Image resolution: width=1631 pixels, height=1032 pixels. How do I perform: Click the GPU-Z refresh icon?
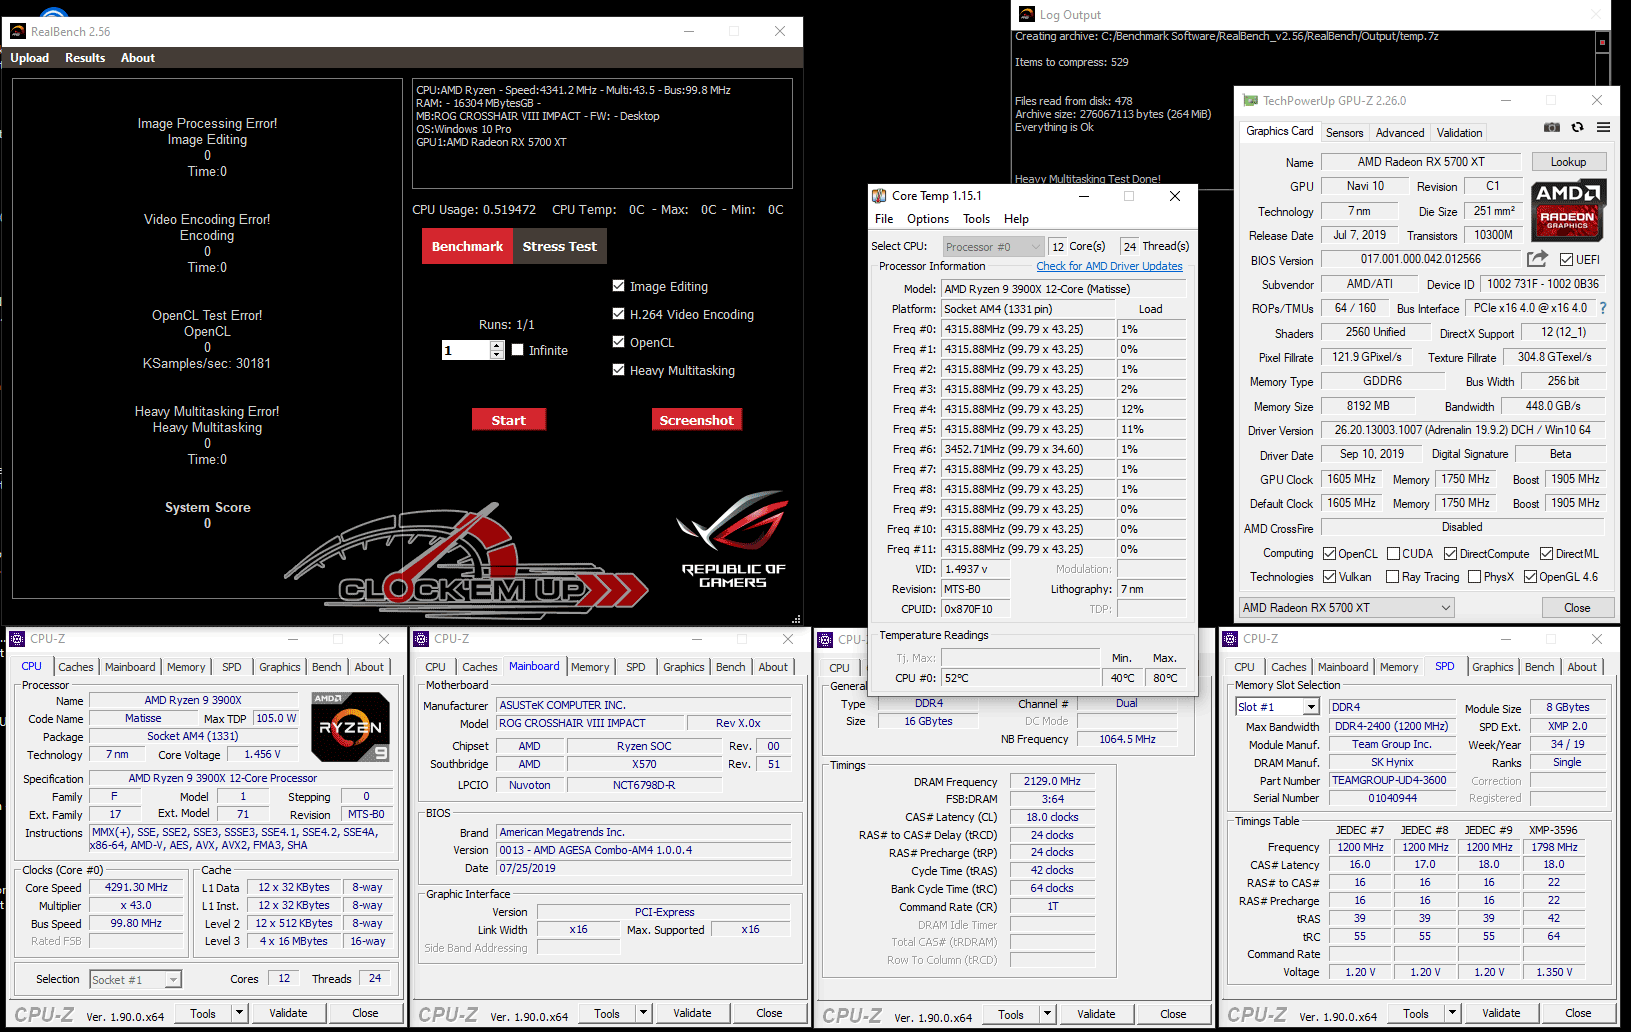pos(1577,128)
